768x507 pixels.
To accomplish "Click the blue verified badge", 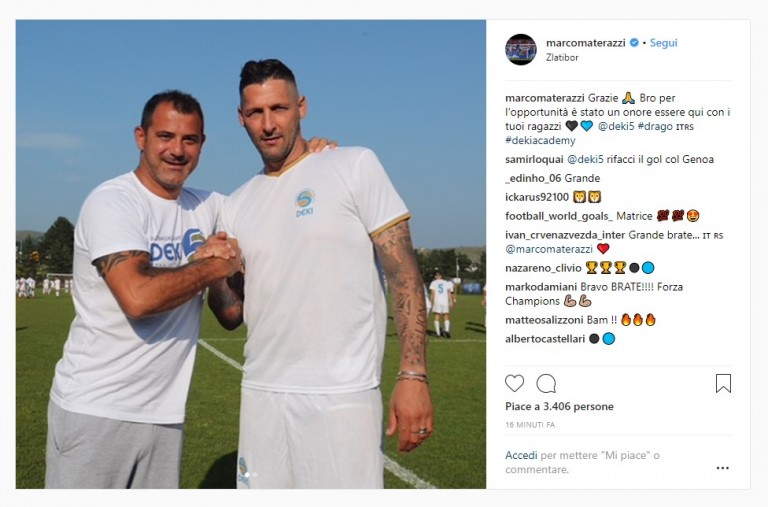I will coord(634,43).
